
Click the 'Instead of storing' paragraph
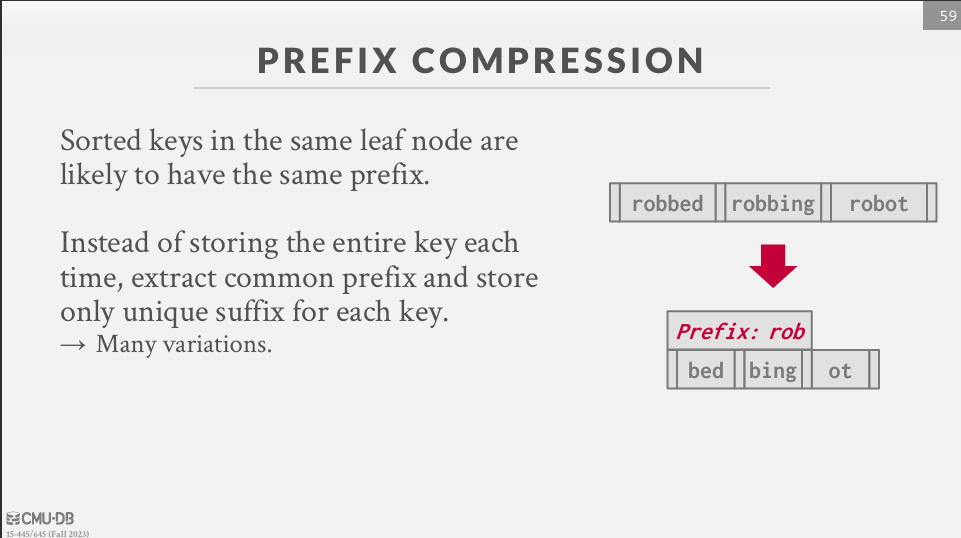299,277
